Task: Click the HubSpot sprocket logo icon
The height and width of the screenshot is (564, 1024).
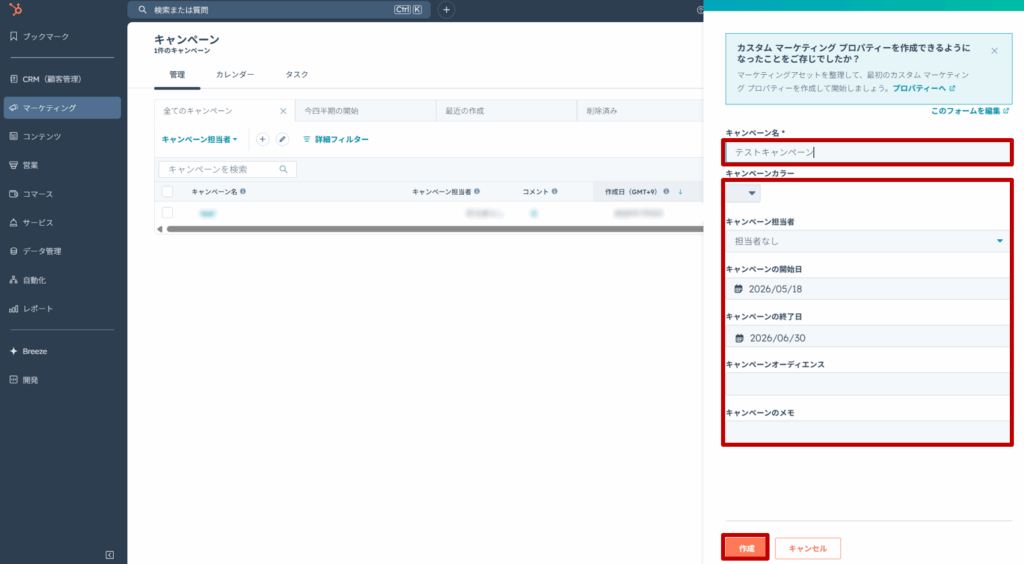Action: (x=16, y=9)
